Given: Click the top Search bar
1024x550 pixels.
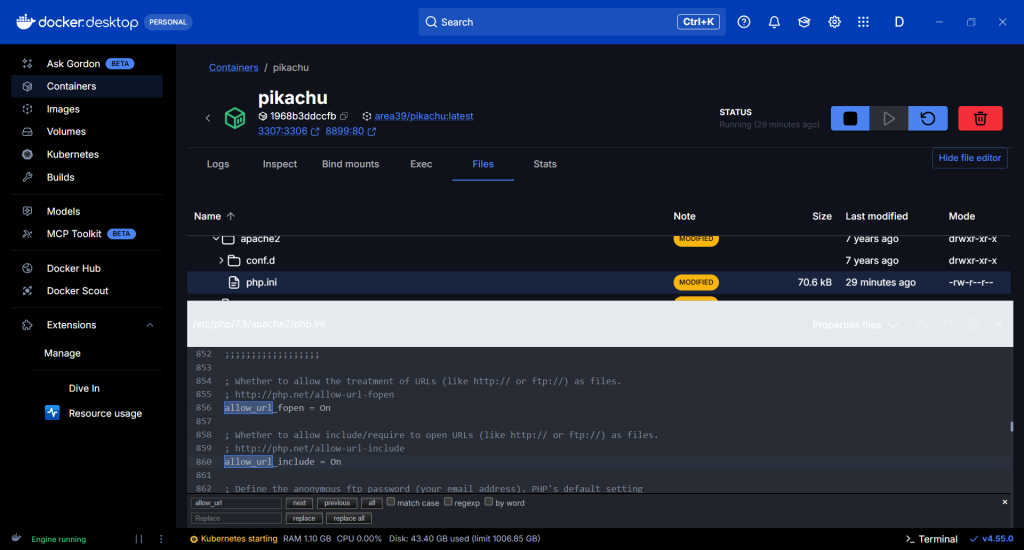Looking at the screenshot, I should tap(572, 22).
